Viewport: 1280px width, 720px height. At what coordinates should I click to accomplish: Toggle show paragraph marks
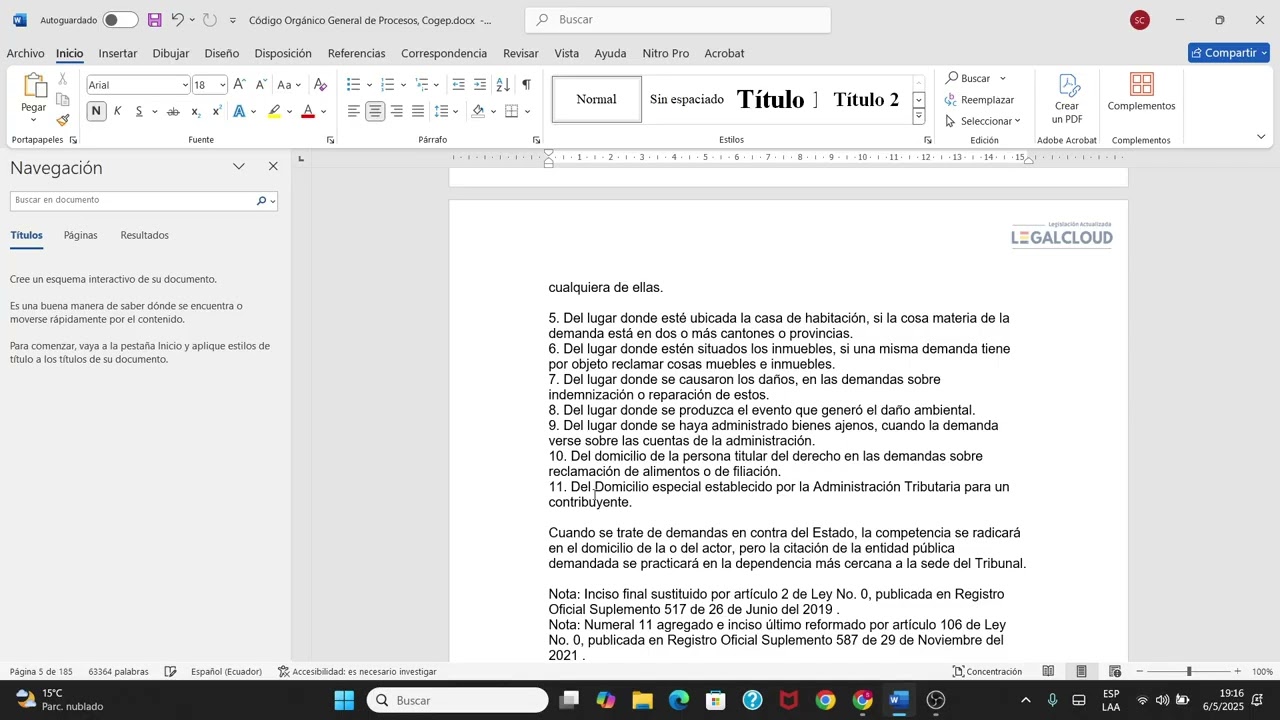pyautogui.click(x=526, y=85)
